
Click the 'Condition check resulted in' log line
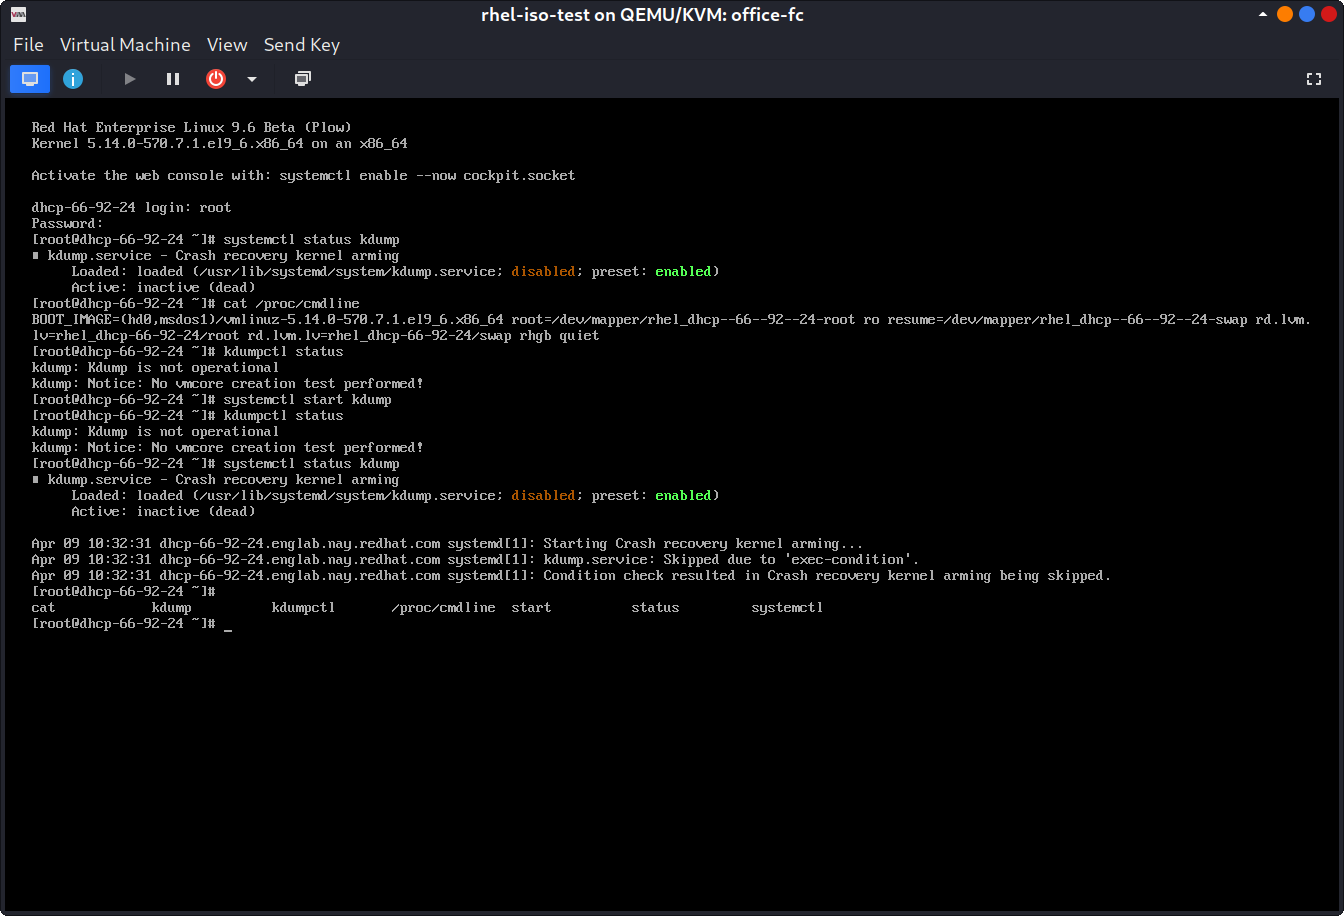572,575
